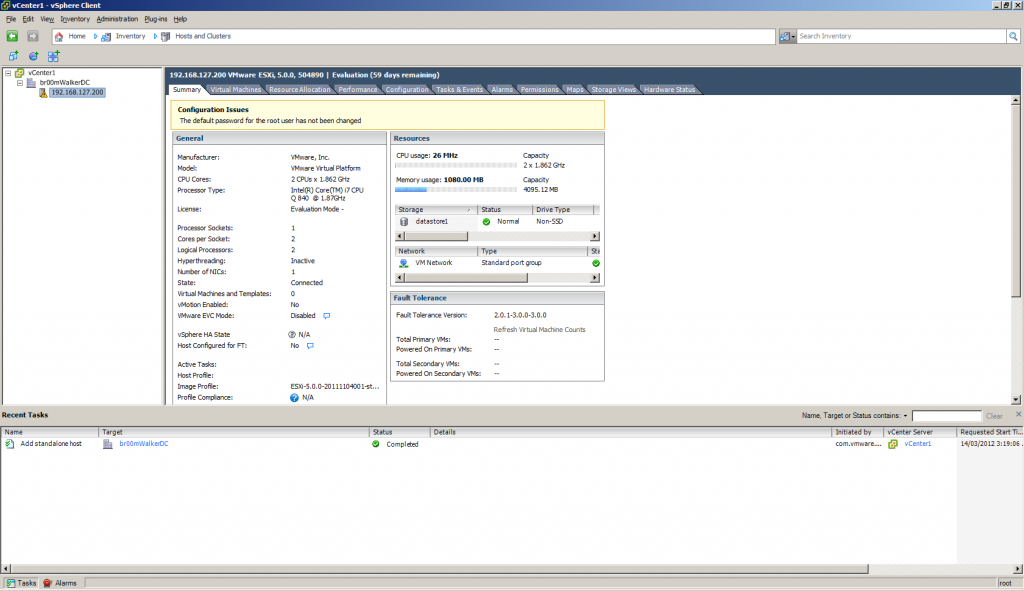Click the br00mWalkerDC datacenter icon in the tree
Viewport: 1024px width, 591px height.
coord(31,83)
